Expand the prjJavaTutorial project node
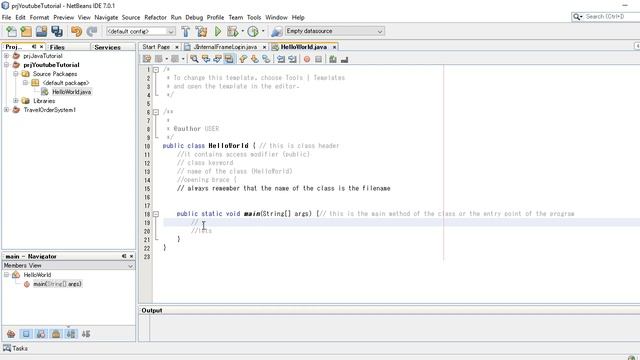Image resolution: width=640 pixels, height=360 pixels. (7, 56)
